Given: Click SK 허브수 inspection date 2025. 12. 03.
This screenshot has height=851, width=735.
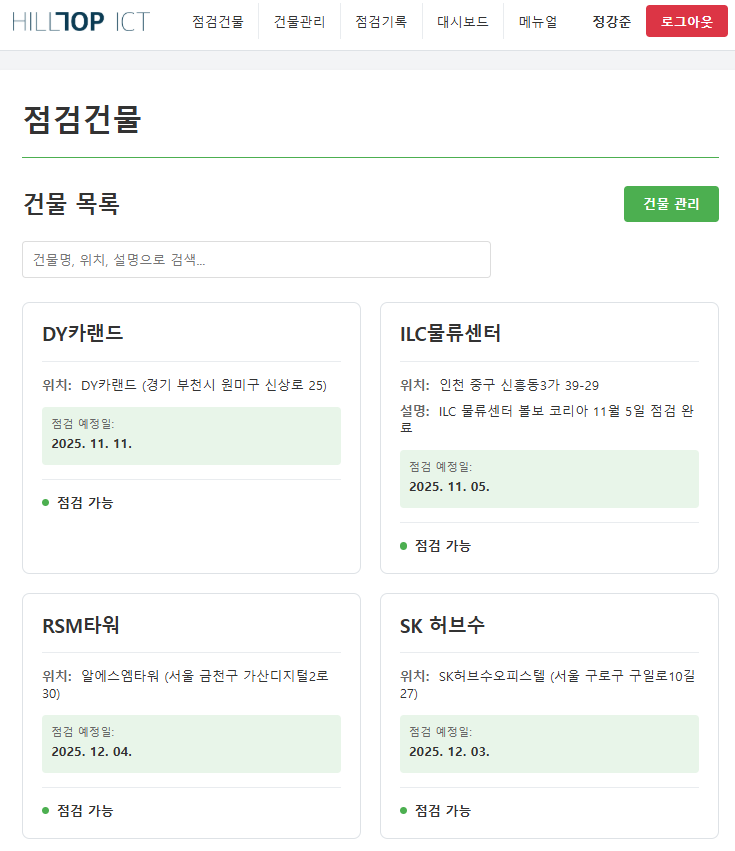Looking at the screenshot, I should (x=449, y=751).
